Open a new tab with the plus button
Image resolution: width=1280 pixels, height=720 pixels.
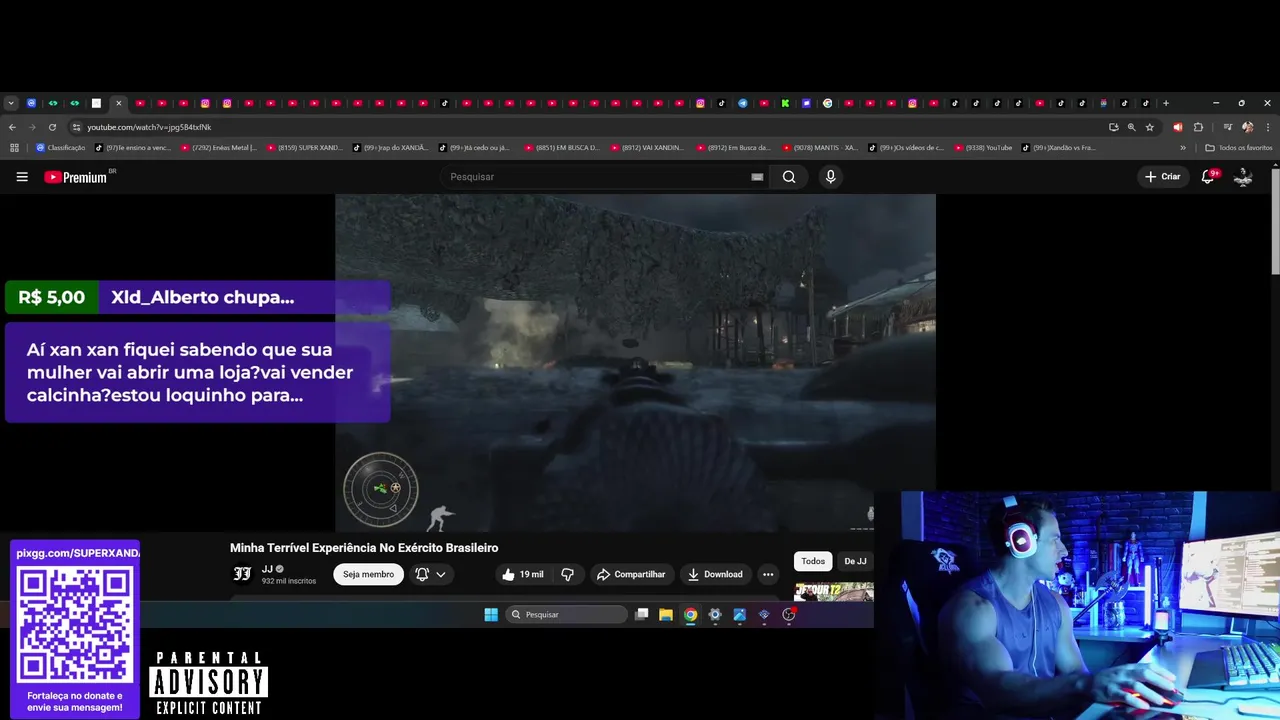(1166, 103)
